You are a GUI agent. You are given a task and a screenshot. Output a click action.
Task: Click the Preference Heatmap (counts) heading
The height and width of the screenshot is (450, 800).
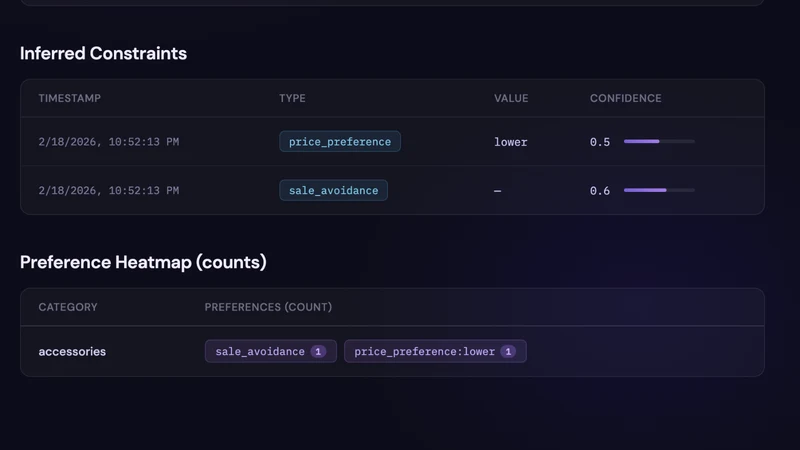(x=143, y=262)
